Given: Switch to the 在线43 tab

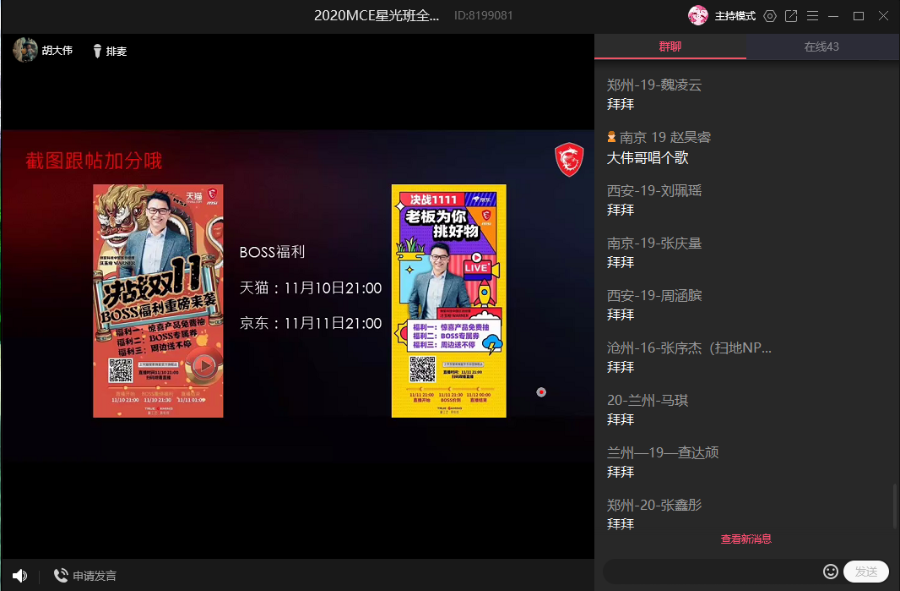Looking at the screenshot, I should click(x=822, y=46).
